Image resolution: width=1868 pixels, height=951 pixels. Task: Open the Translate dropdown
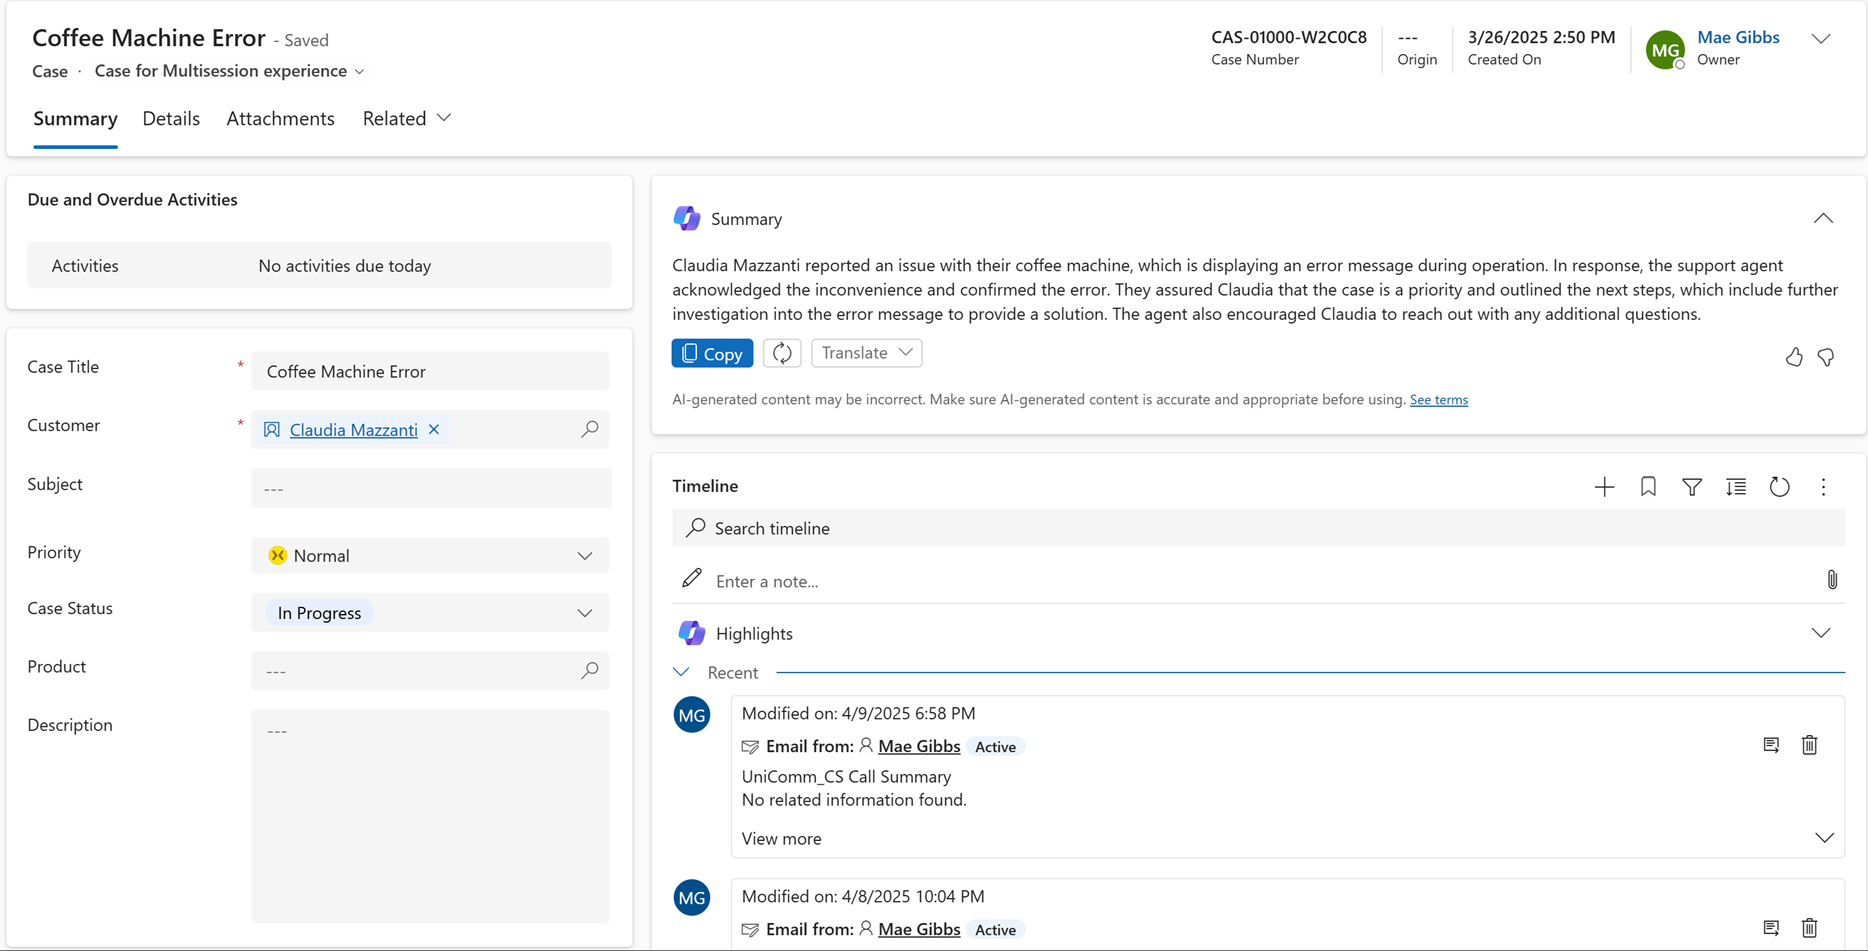coord(866,353)
